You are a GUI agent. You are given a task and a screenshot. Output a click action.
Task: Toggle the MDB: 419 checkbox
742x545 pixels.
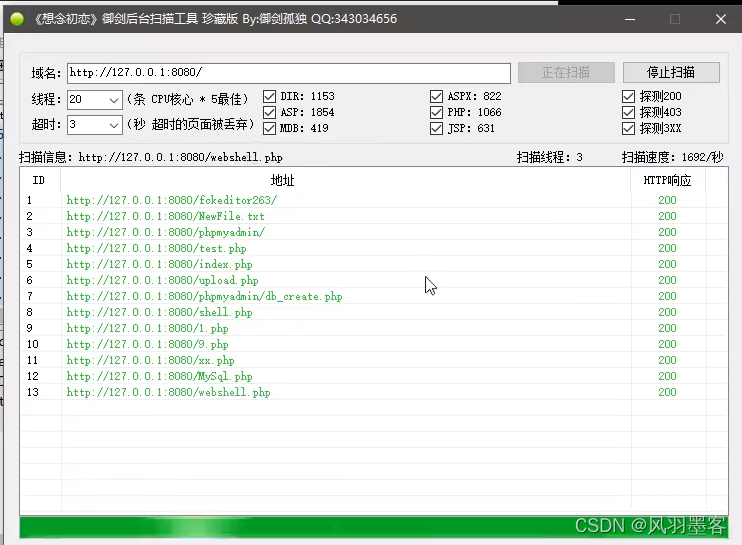[269, 129]
